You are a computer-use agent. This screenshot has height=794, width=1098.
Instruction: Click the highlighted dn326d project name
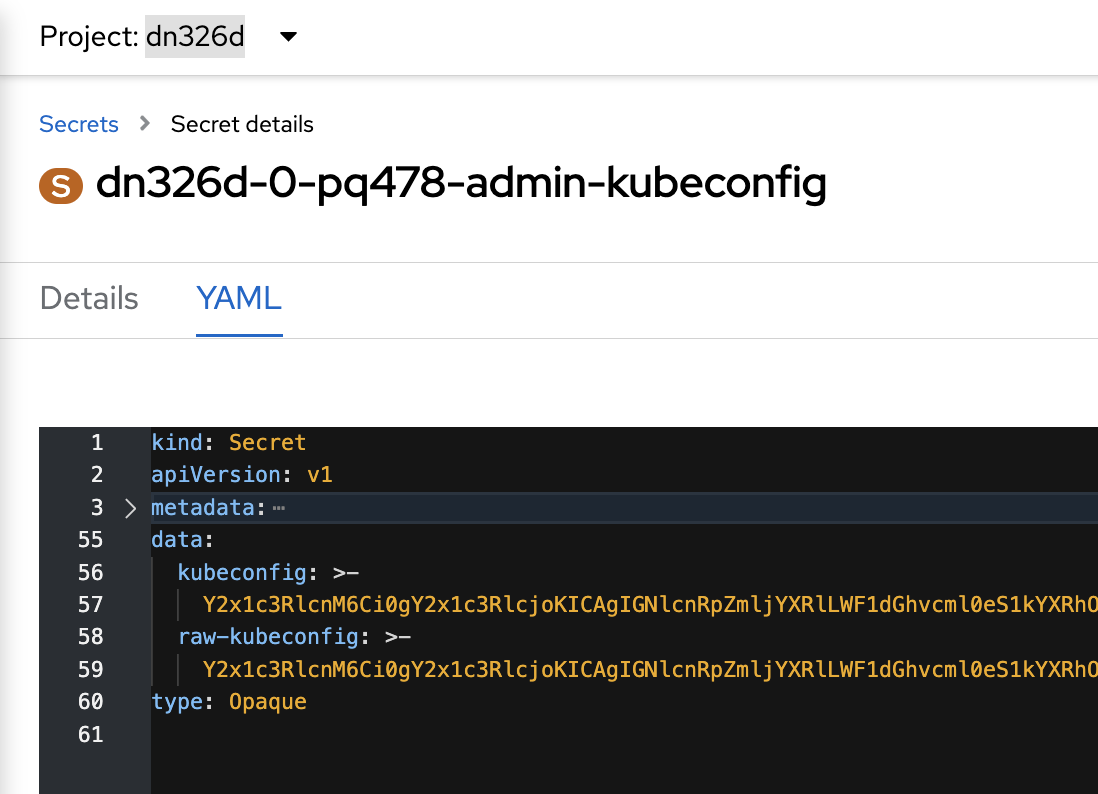[195, 36]
